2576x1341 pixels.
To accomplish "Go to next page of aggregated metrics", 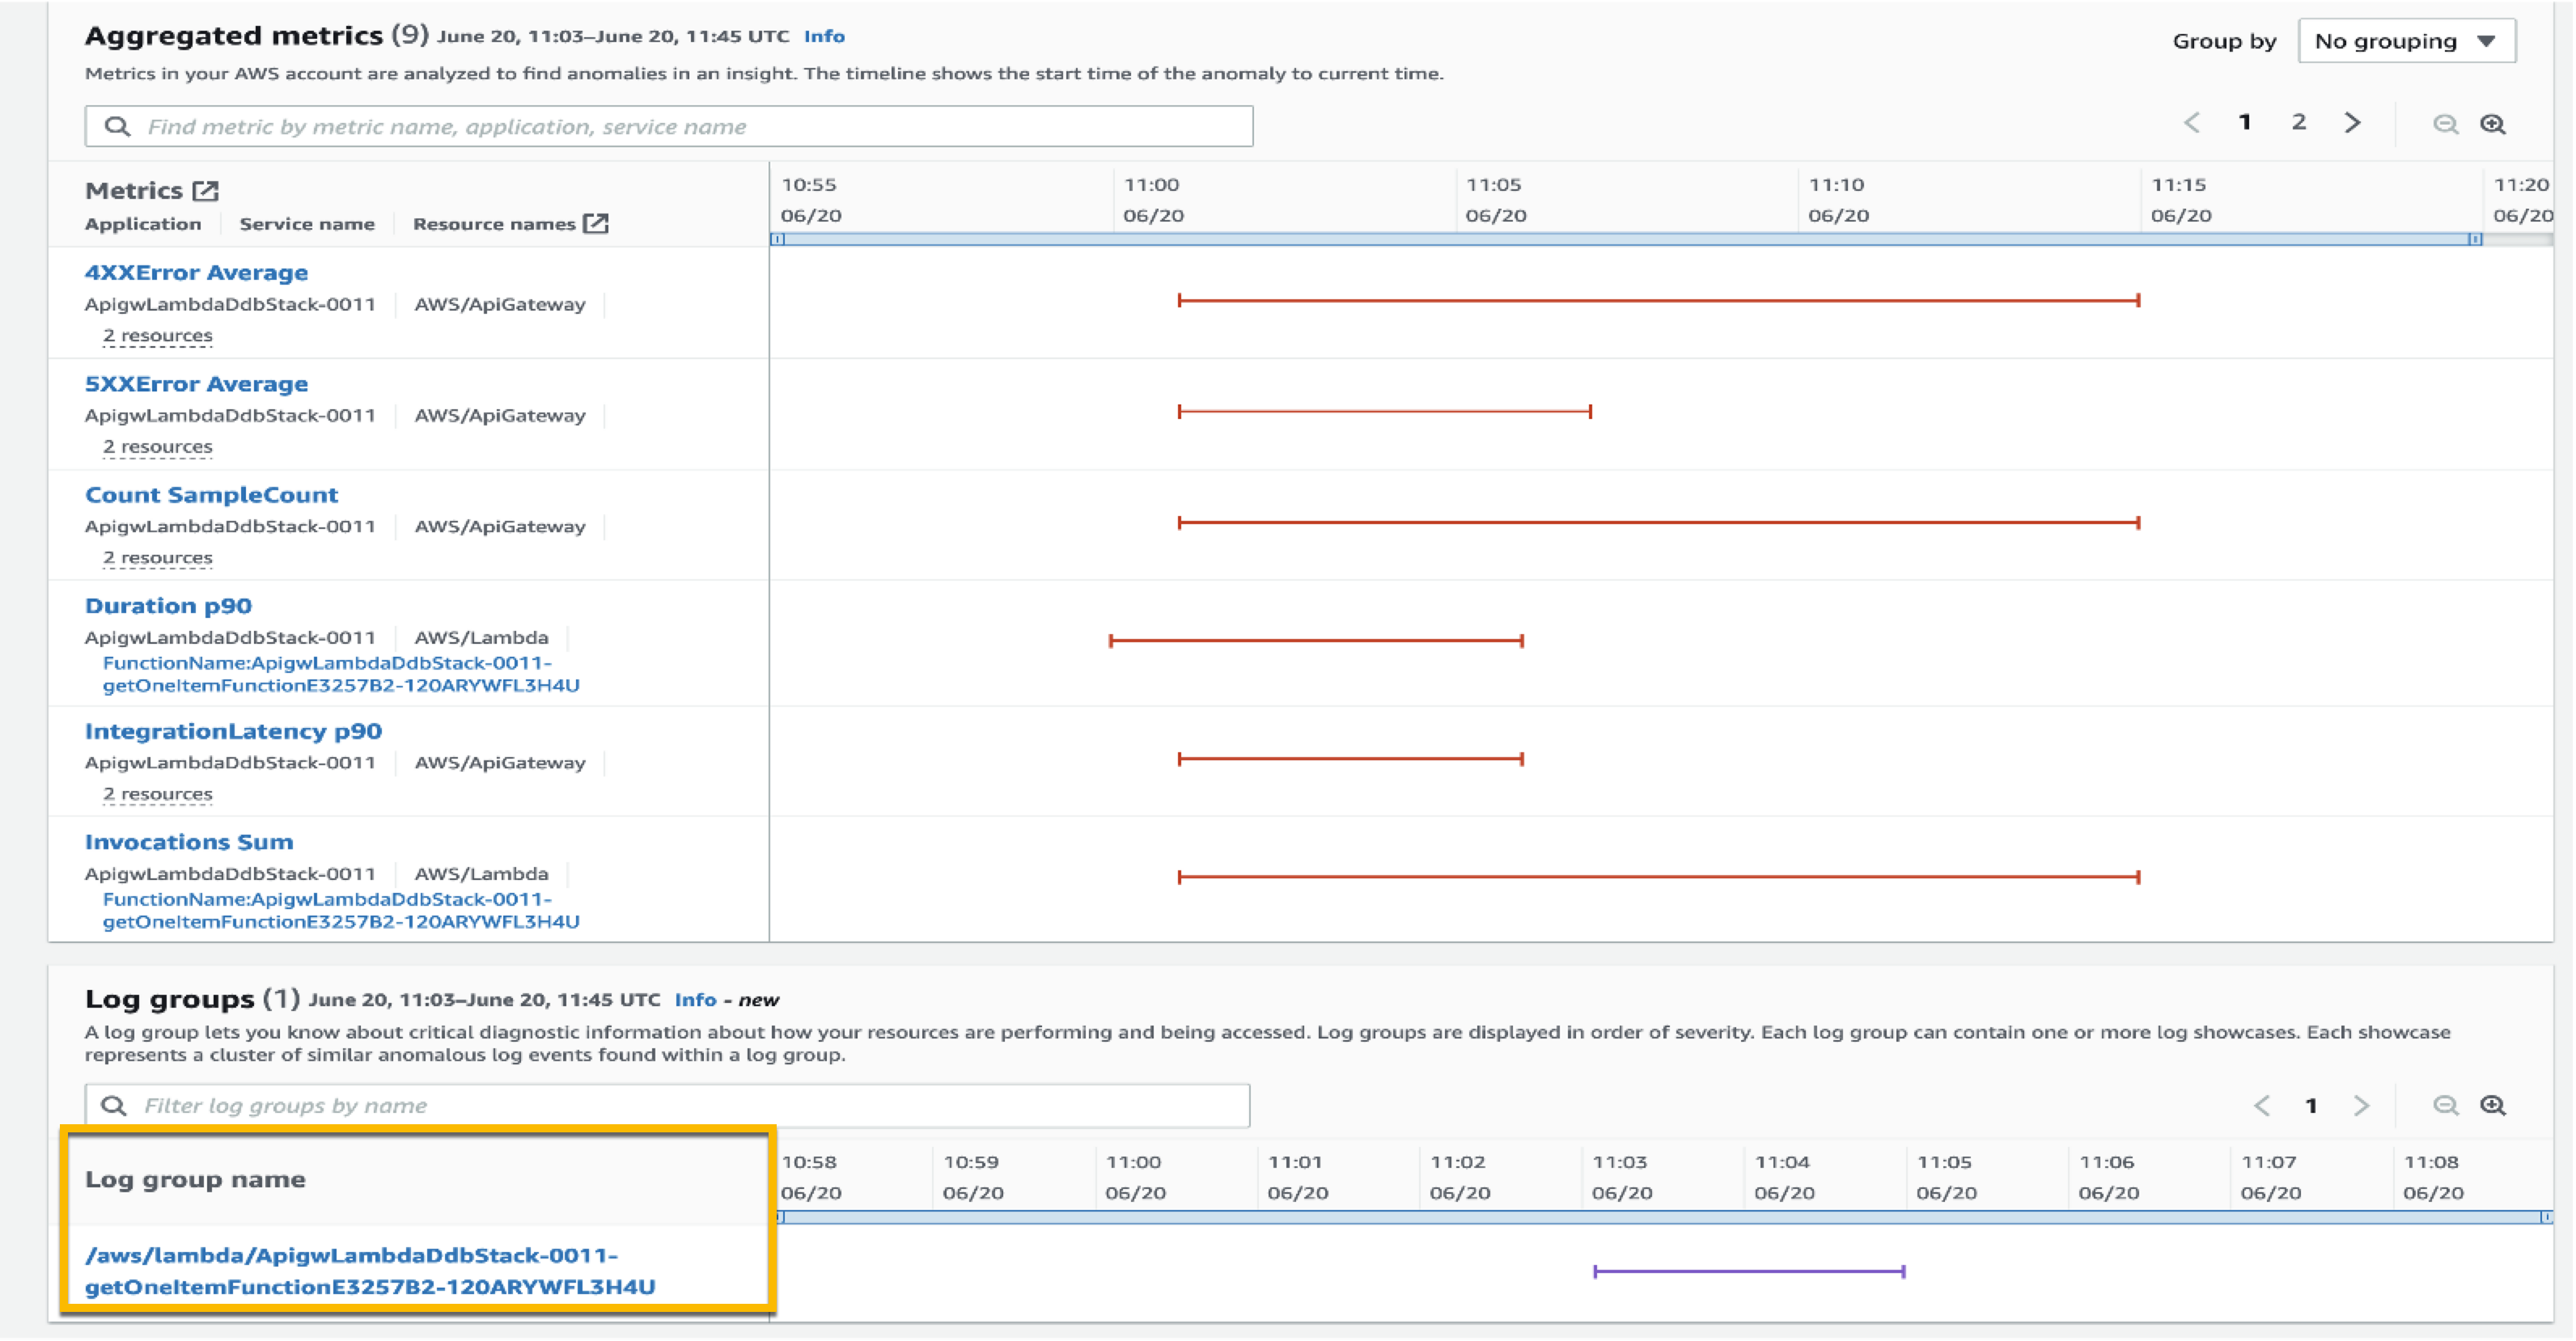I will (x=2353, y=122).
